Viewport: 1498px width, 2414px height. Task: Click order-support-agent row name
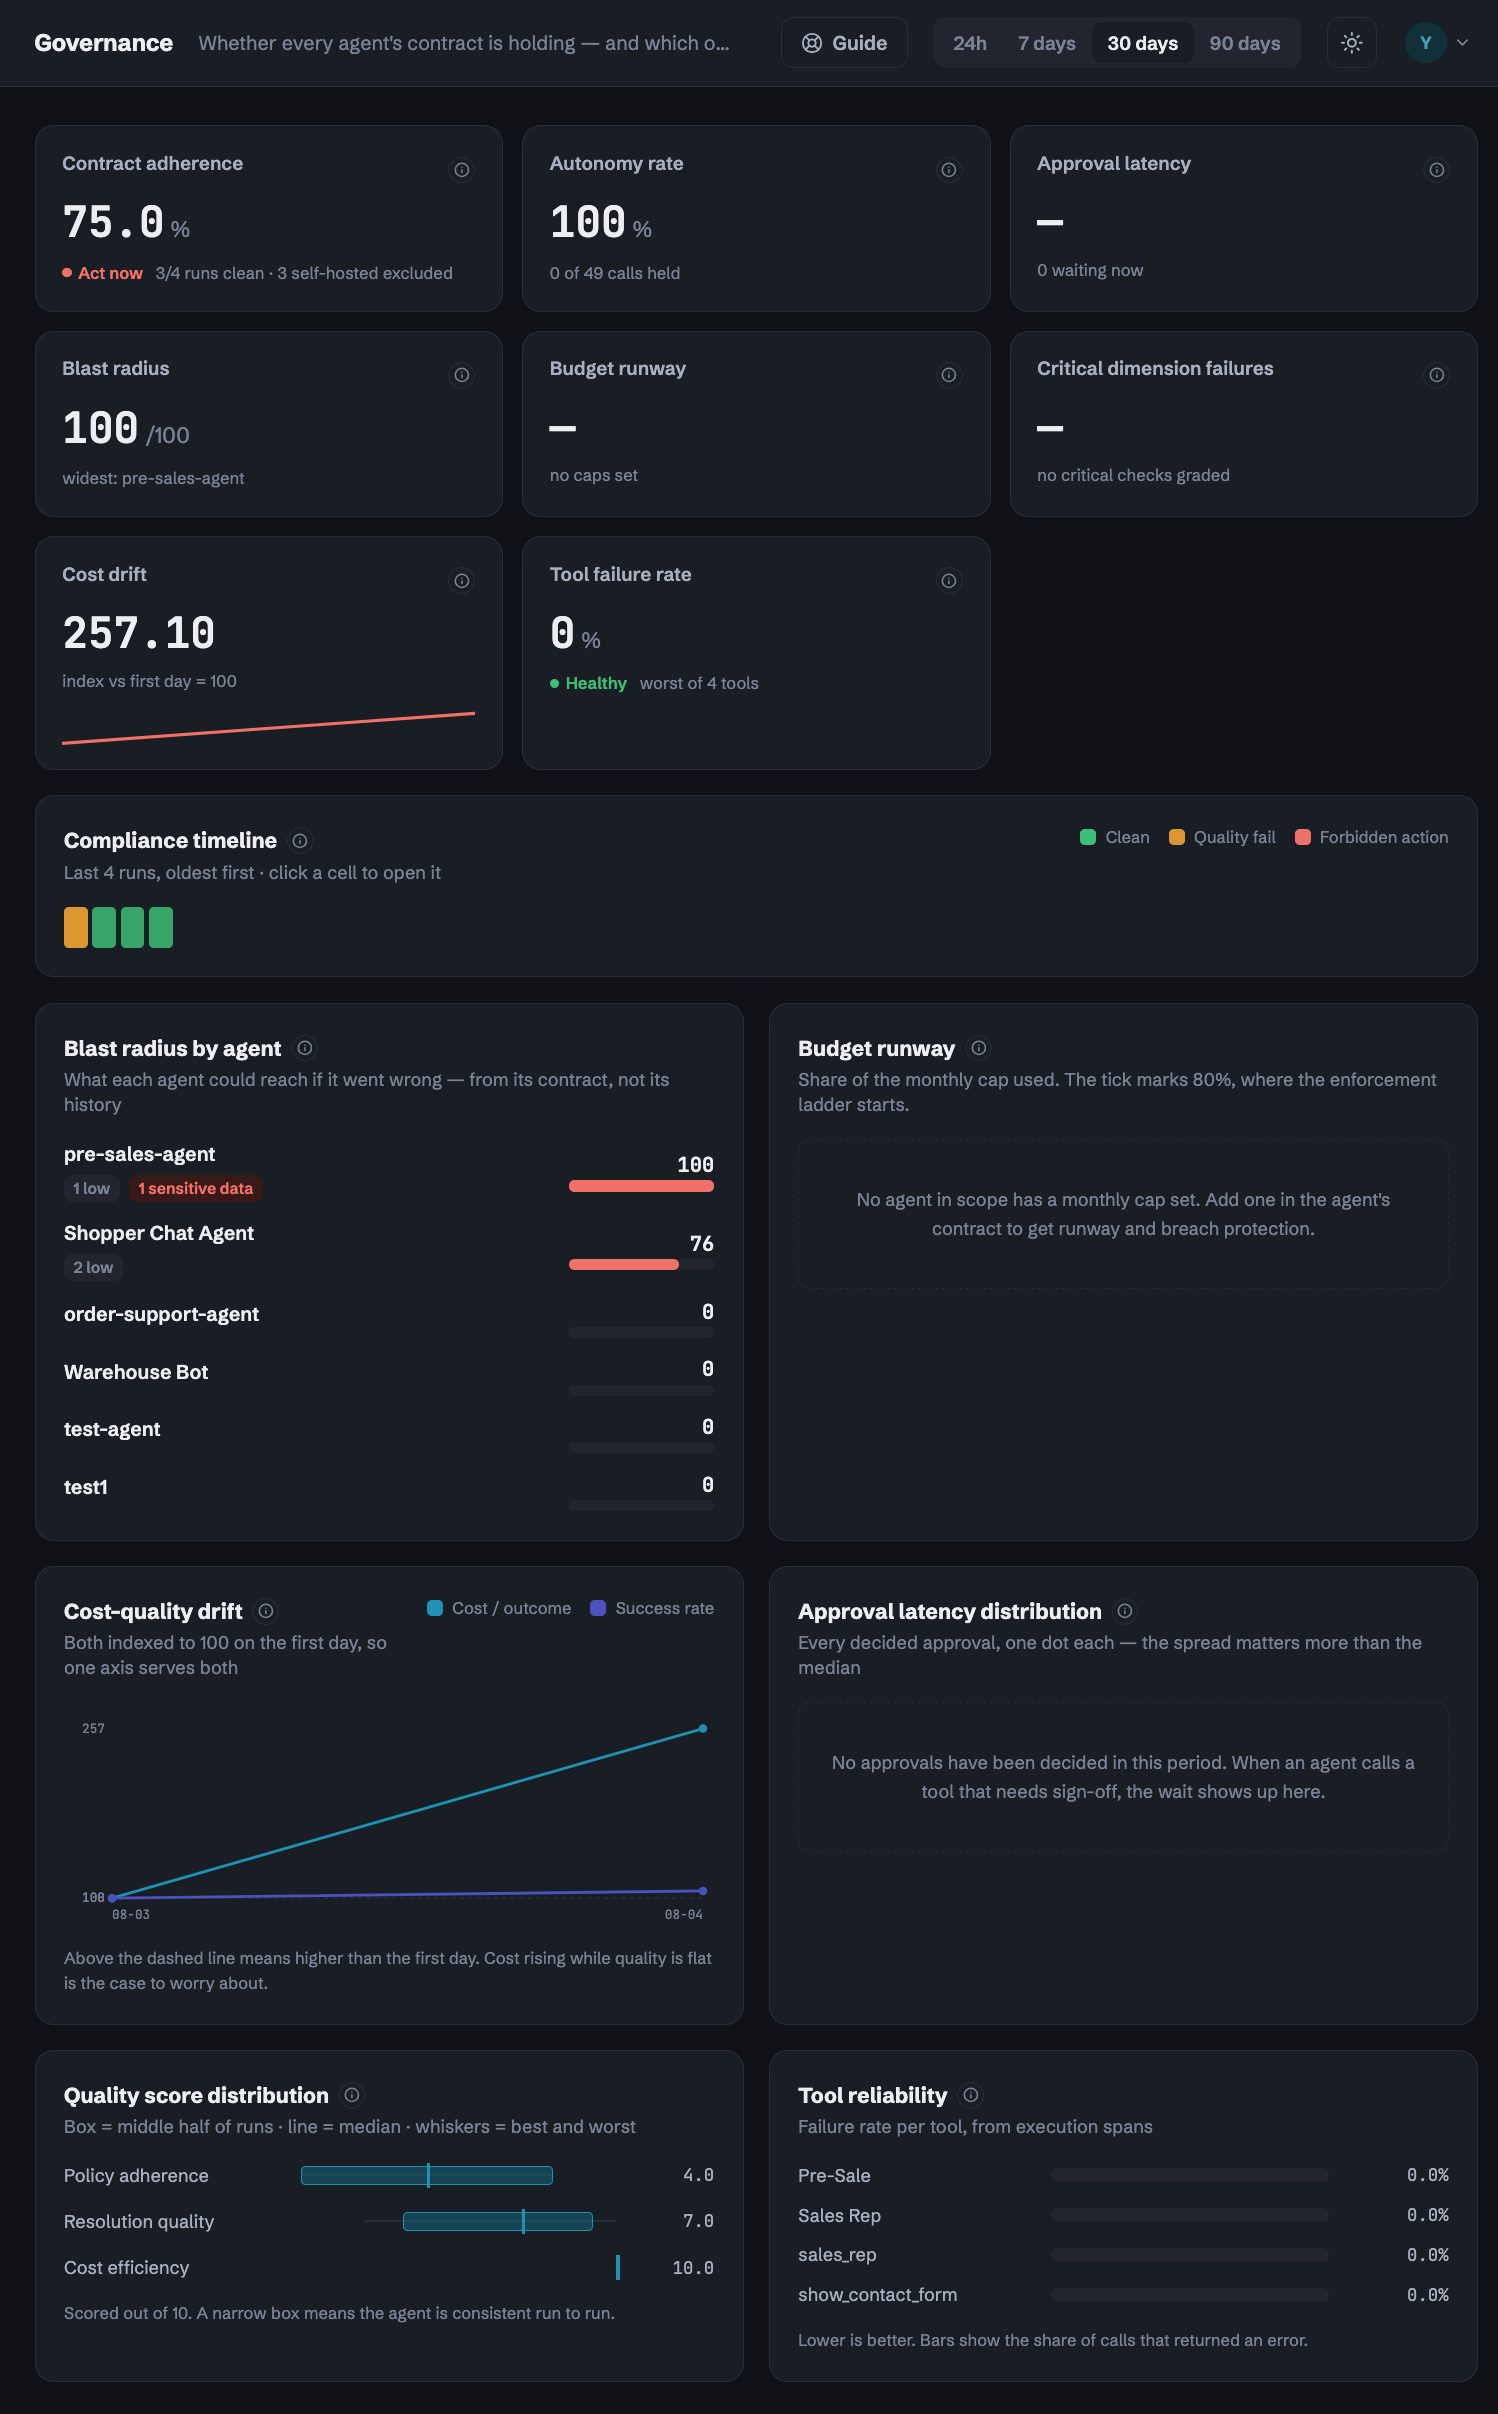pos(161,1314)
